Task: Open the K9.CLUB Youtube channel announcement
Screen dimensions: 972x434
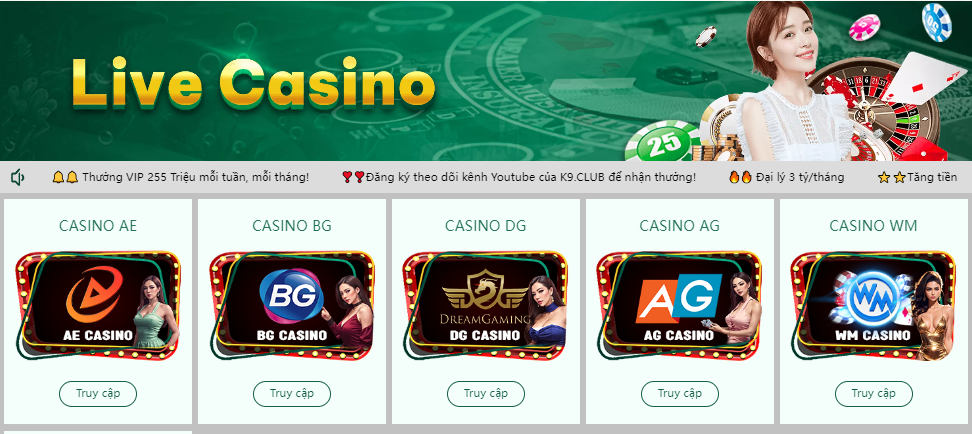Action: [x=519, y=177]
